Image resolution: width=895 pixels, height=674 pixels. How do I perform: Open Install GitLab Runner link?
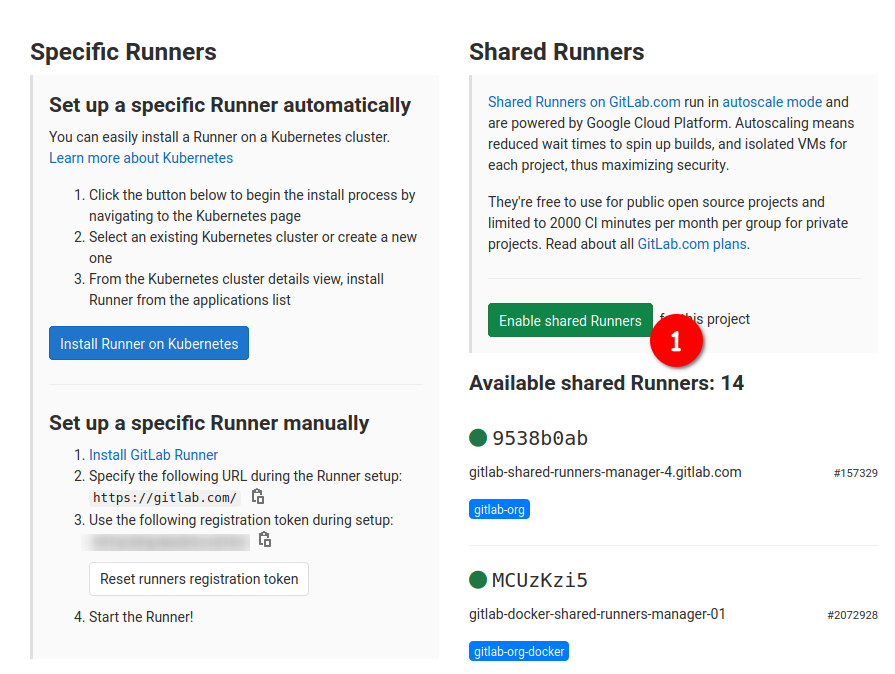[x=154, y=455]
